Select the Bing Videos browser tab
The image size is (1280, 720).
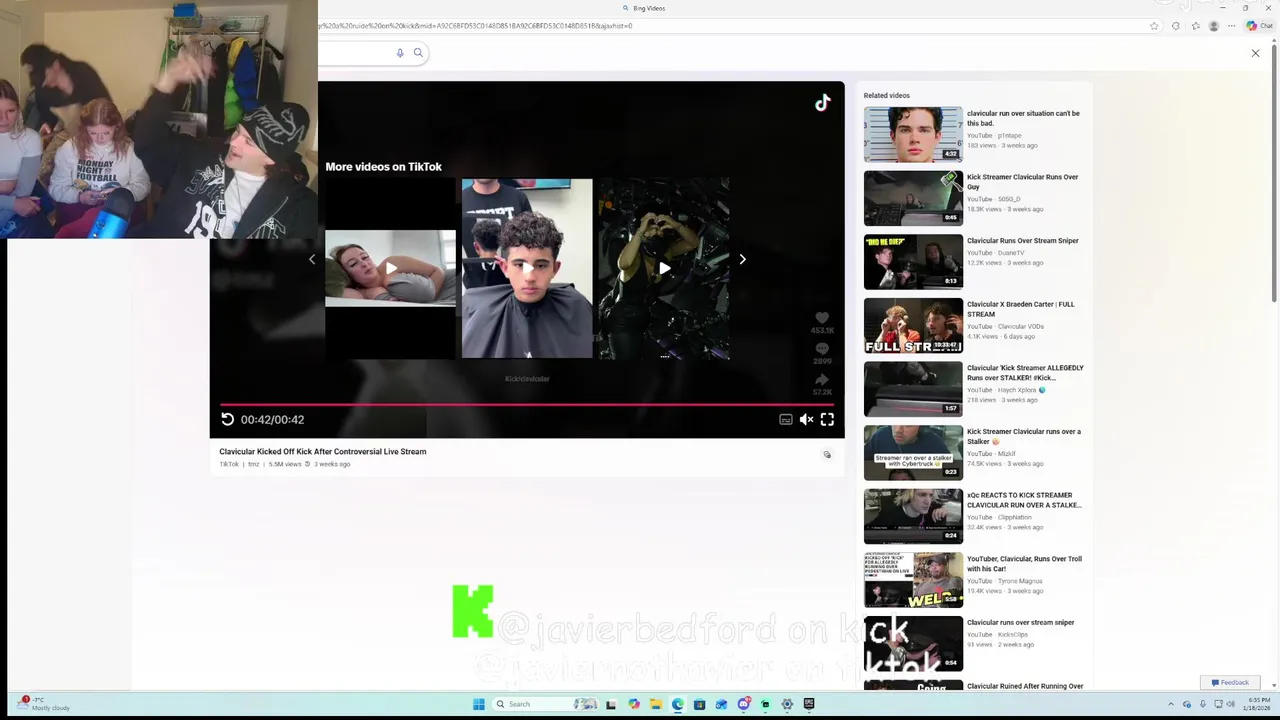pyautogui.click(x=644, y=8)
